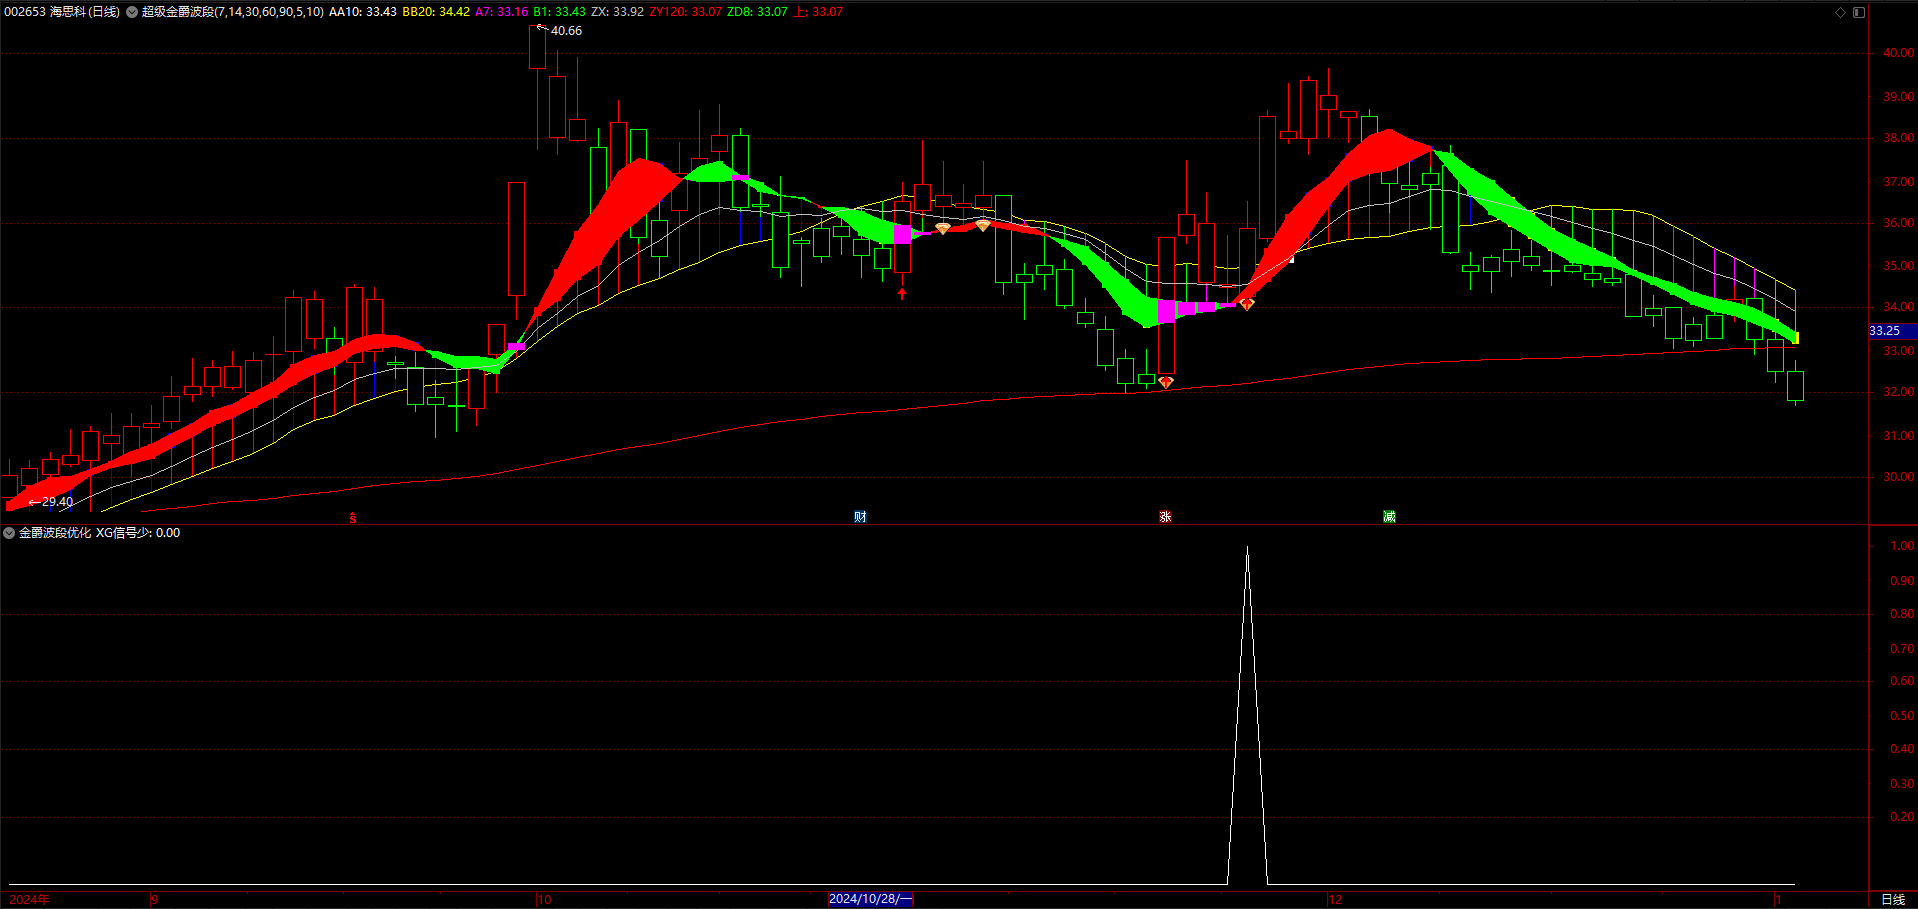Select the 002653 海思科 (日线) title
The width and height of the screenshot is (1918, 909).
click(x=62, y=12)
